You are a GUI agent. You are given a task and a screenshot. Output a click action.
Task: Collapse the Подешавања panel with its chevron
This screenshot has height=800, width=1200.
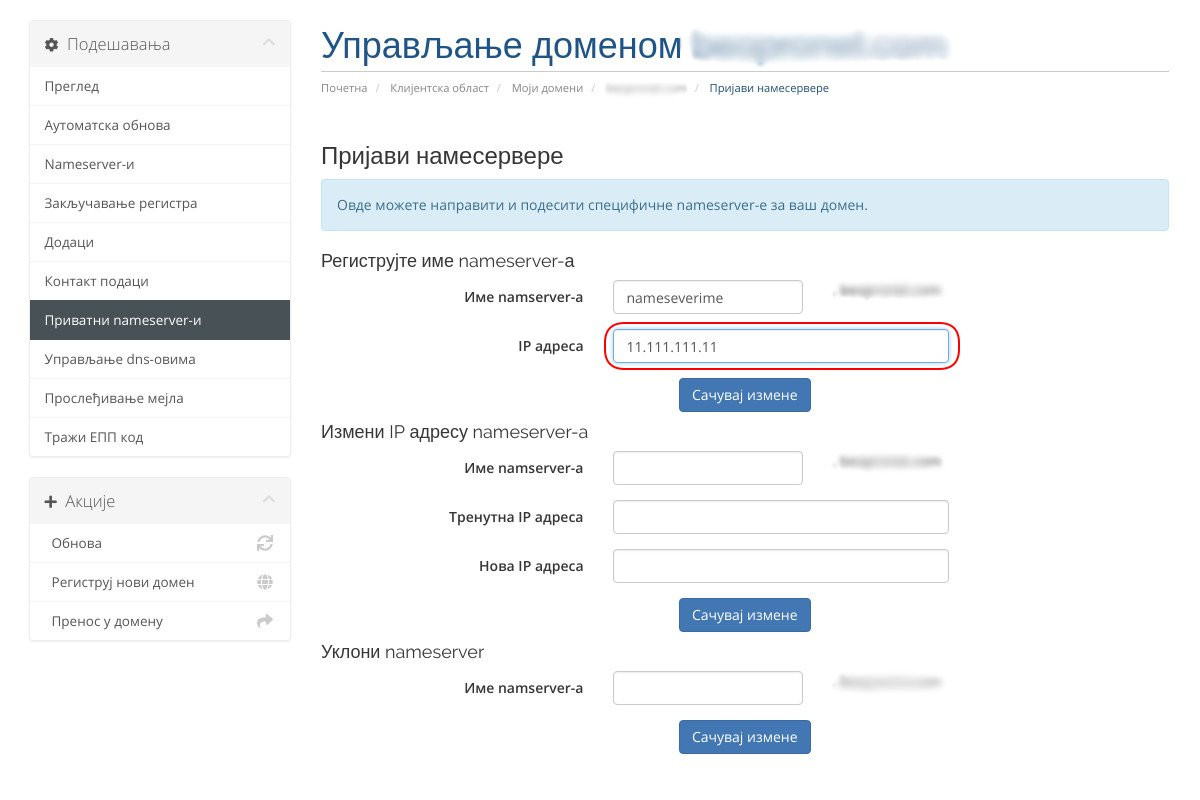pyautogui.click(x=268, y=44)
